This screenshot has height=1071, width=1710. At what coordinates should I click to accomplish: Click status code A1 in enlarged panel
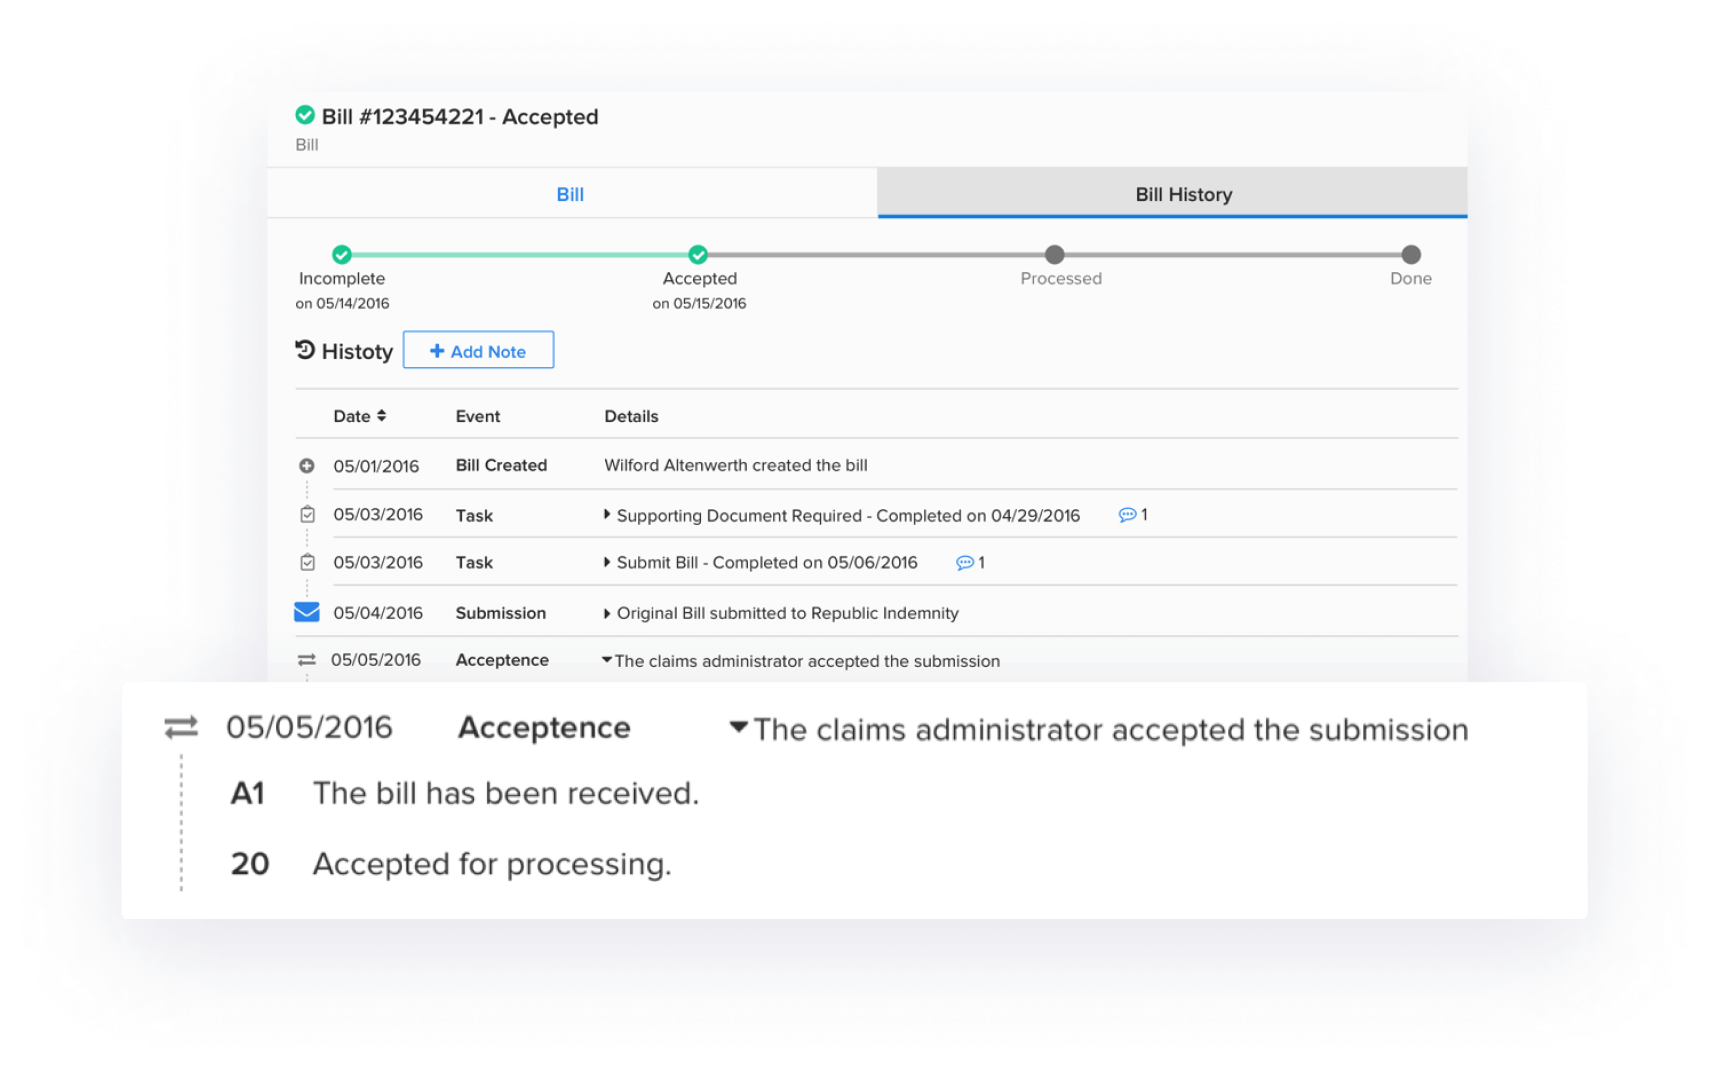coord(248,793)
